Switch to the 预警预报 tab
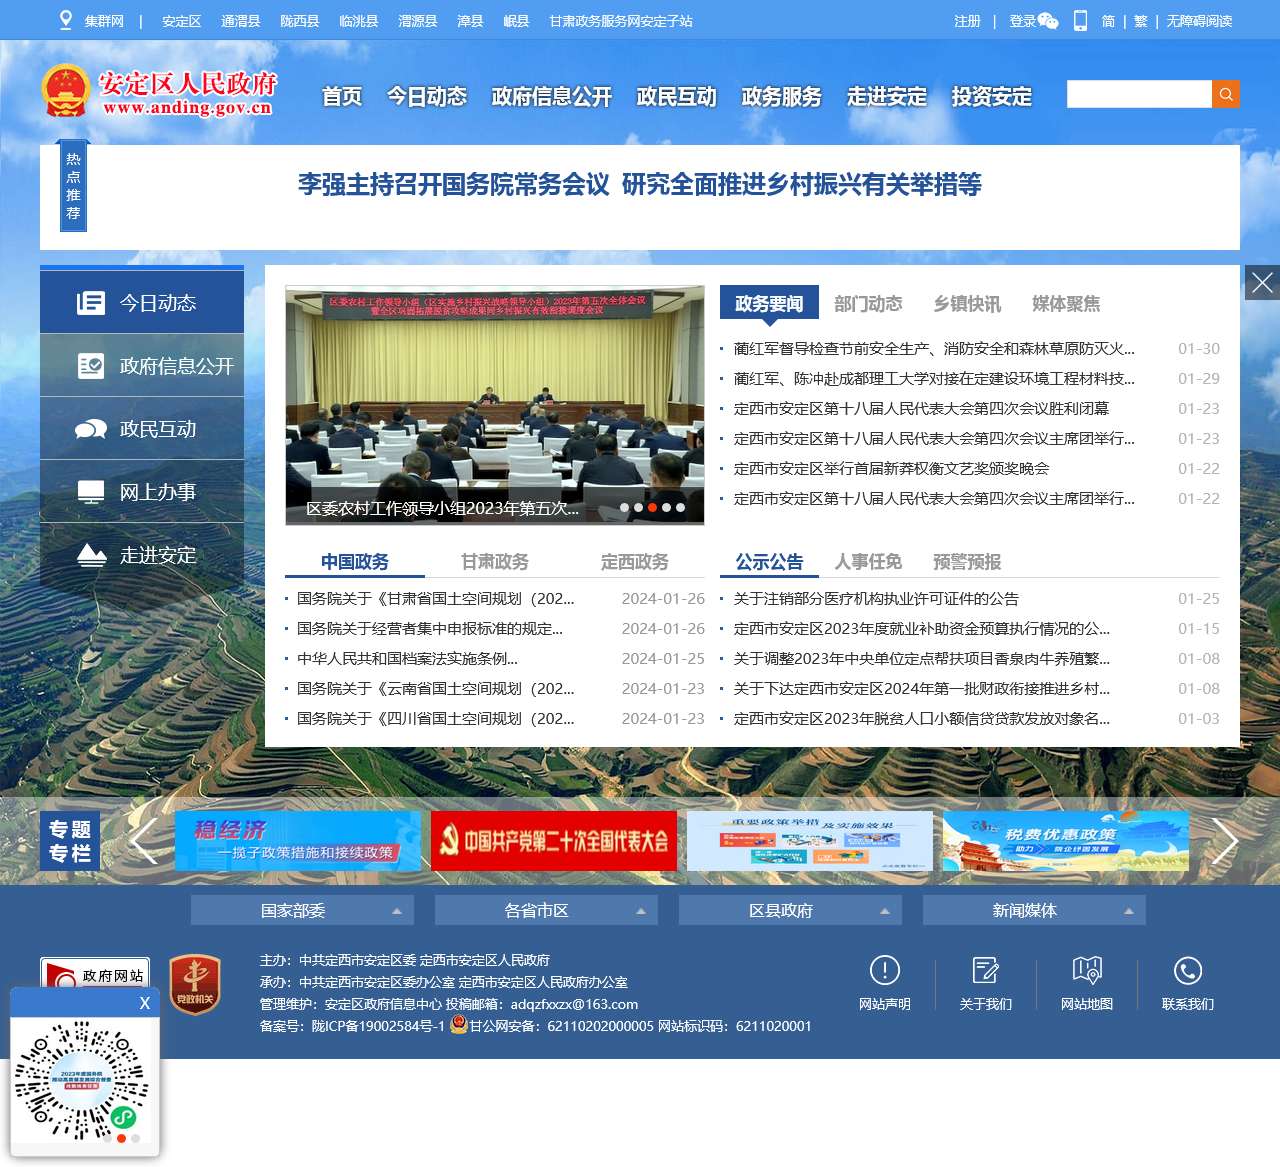 (x=967, y=562)
